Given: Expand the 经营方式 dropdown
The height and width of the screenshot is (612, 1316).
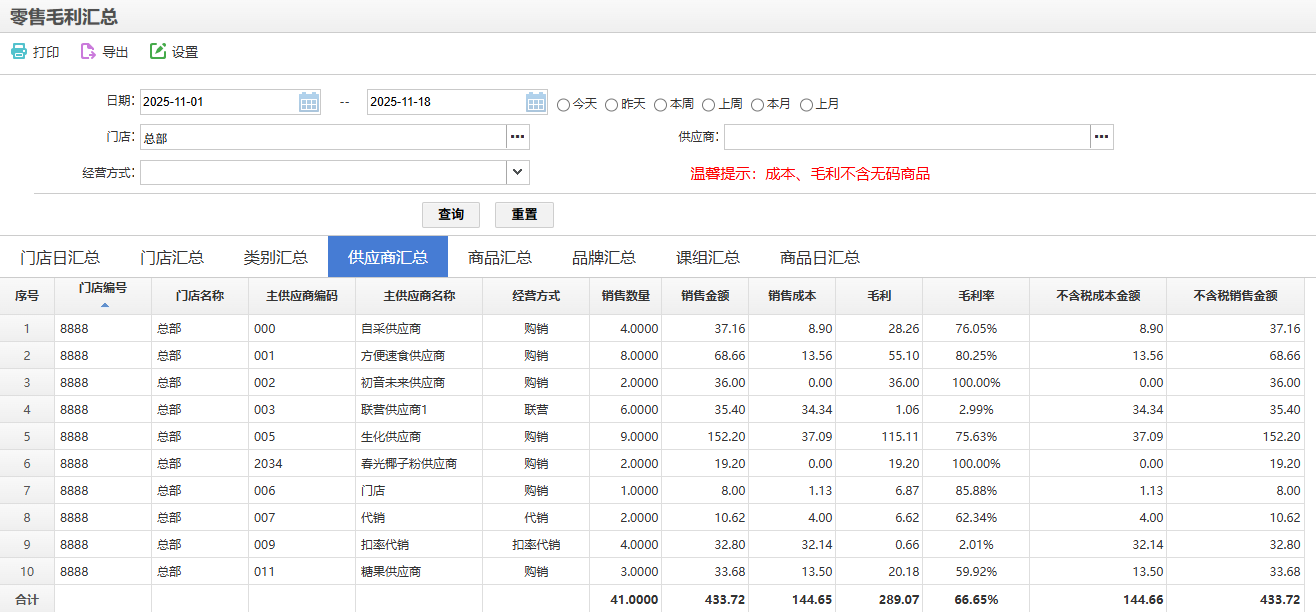Looking at the screenshot, I should [517, 172].
